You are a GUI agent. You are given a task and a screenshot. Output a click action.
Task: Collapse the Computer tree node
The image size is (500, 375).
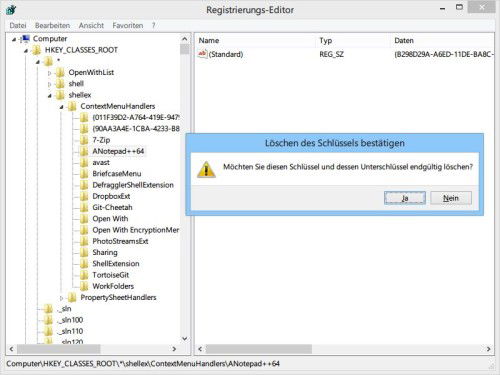(x=14, y=39)
